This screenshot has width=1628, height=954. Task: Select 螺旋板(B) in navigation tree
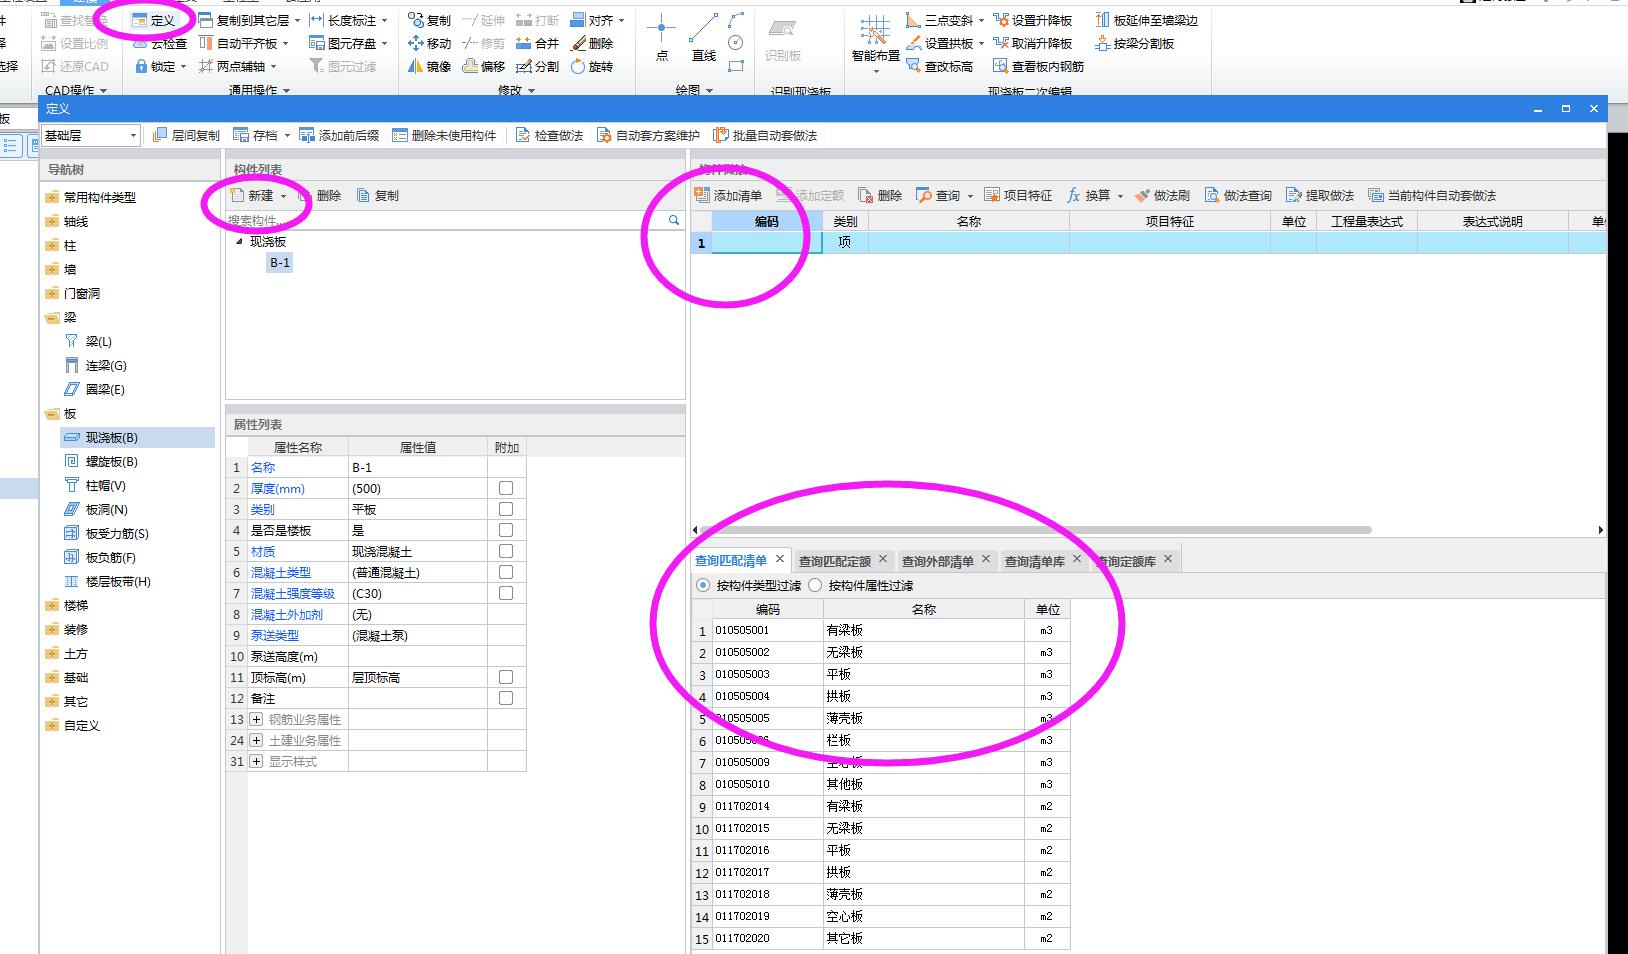pyautogui.click(x=111, y=461)
